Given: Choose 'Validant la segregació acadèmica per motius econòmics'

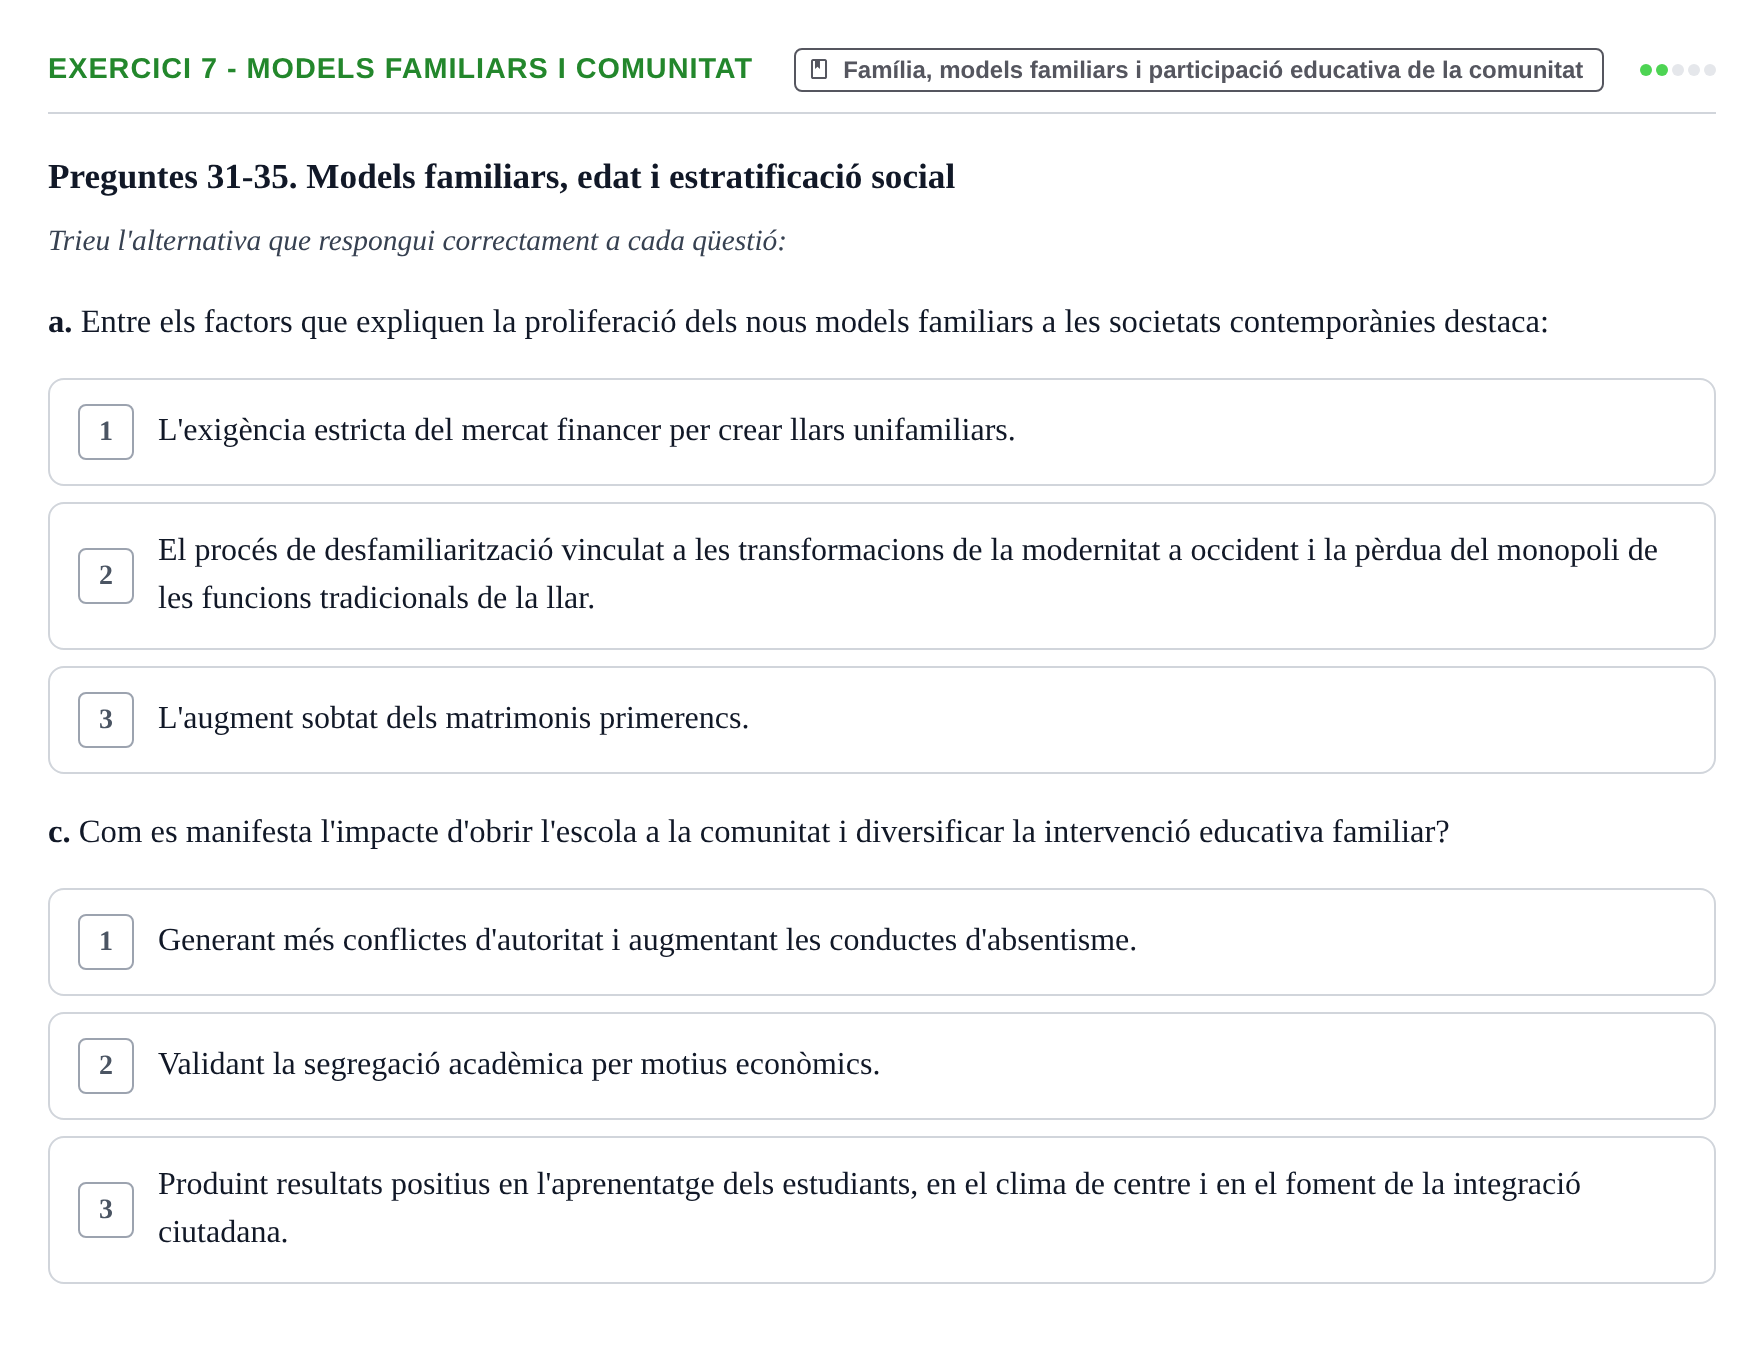Looking at the screenshot, I should tap(881, 1066).
